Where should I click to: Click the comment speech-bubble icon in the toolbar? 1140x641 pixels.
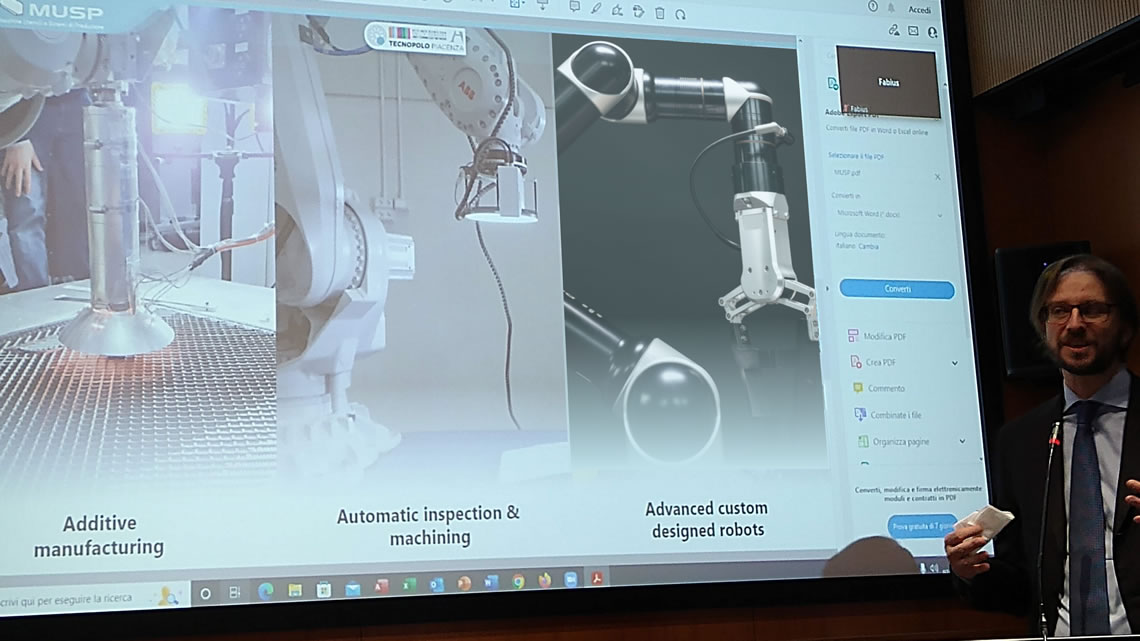[574, 7]
